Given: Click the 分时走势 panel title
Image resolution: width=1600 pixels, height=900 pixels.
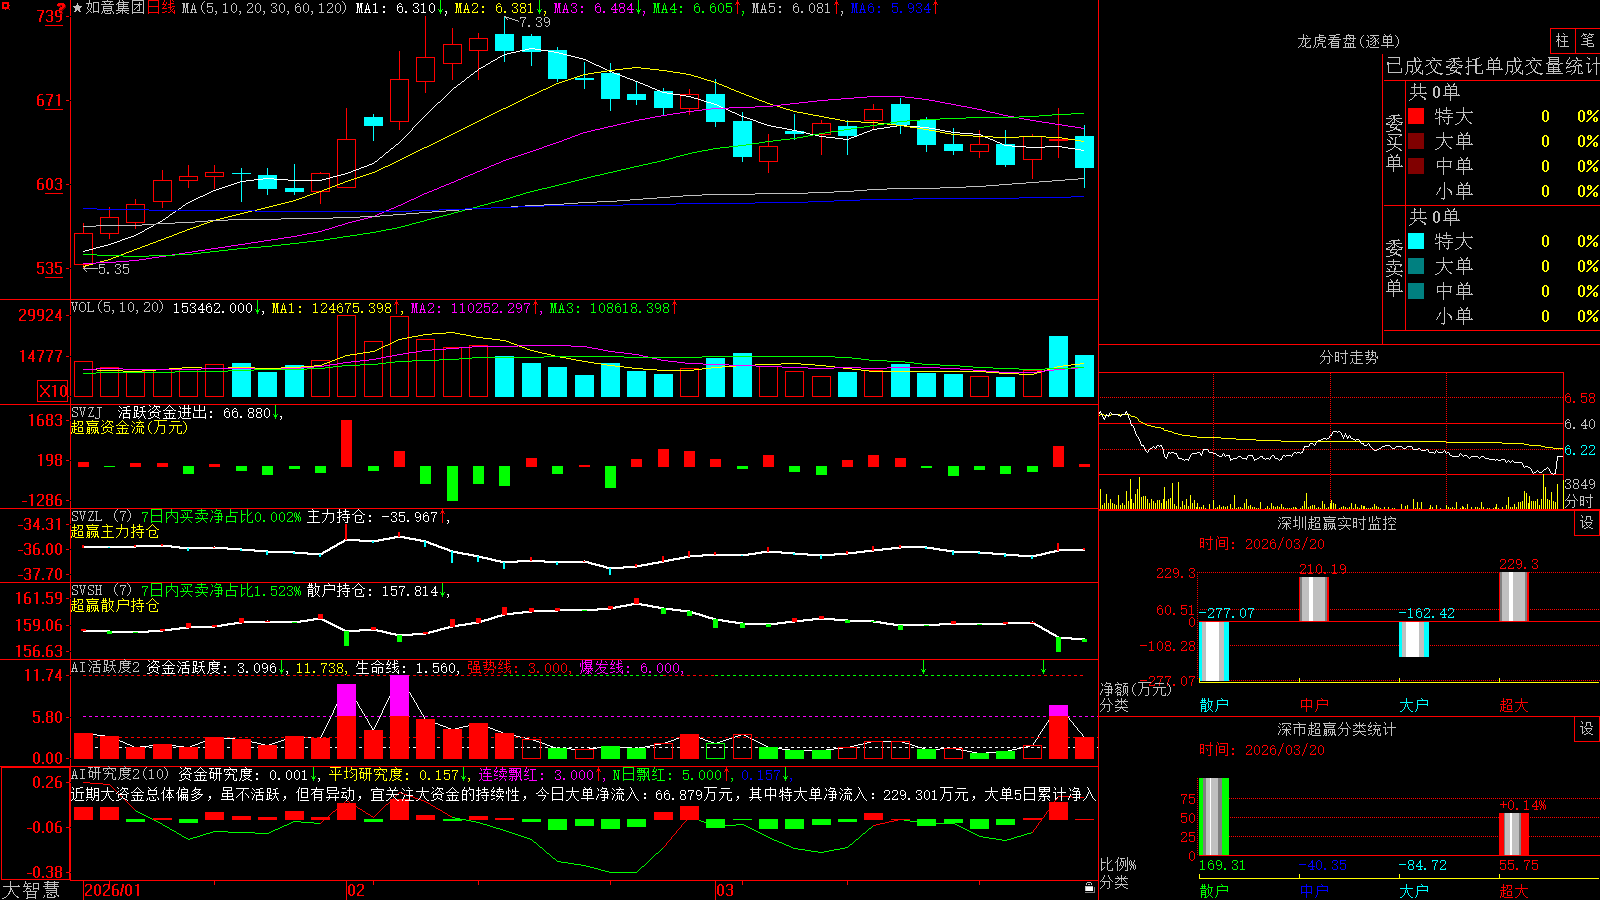Looking at the screenshot, I should pos(1348,357).
